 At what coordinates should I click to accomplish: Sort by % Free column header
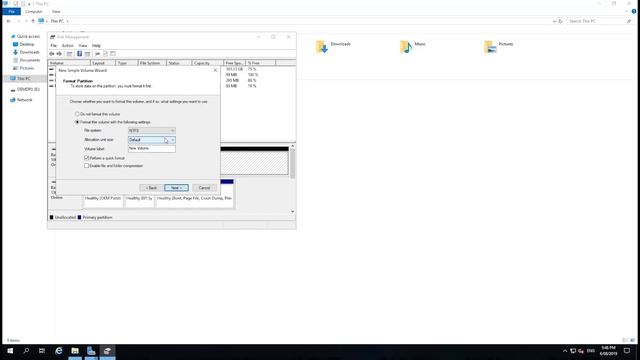point(261,63)
